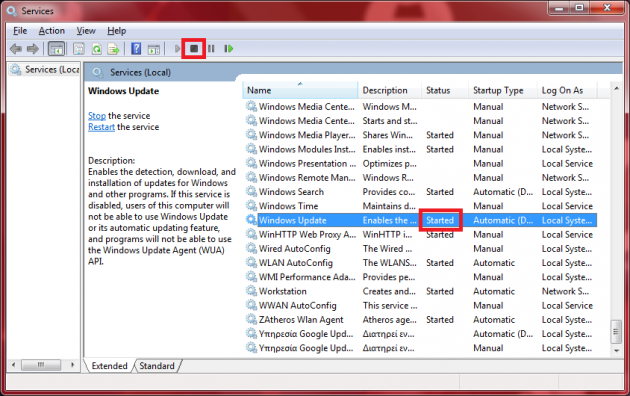Switch to the Extended tab
630x396 pixels.
click(109, 366)
